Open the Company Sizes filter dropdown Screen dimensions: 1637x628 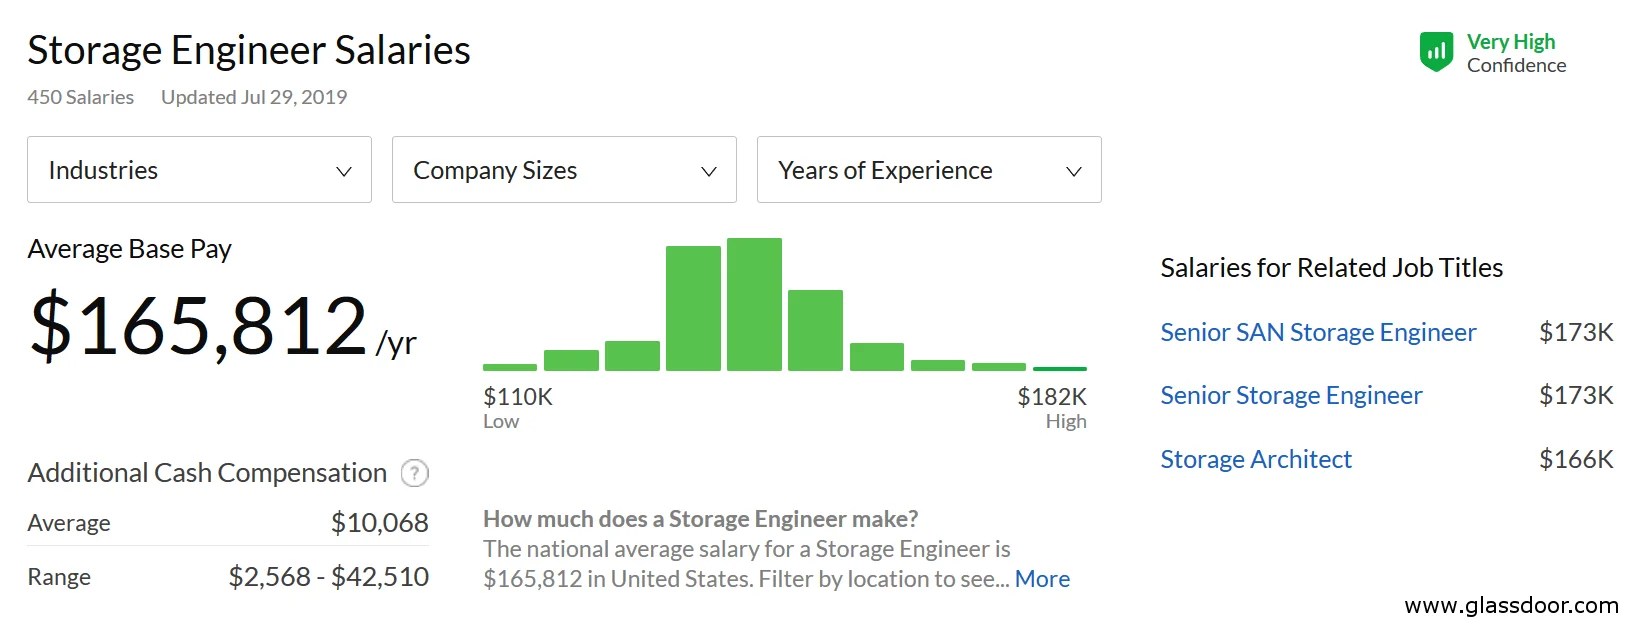pyautogui.click(x=563, y=170)
